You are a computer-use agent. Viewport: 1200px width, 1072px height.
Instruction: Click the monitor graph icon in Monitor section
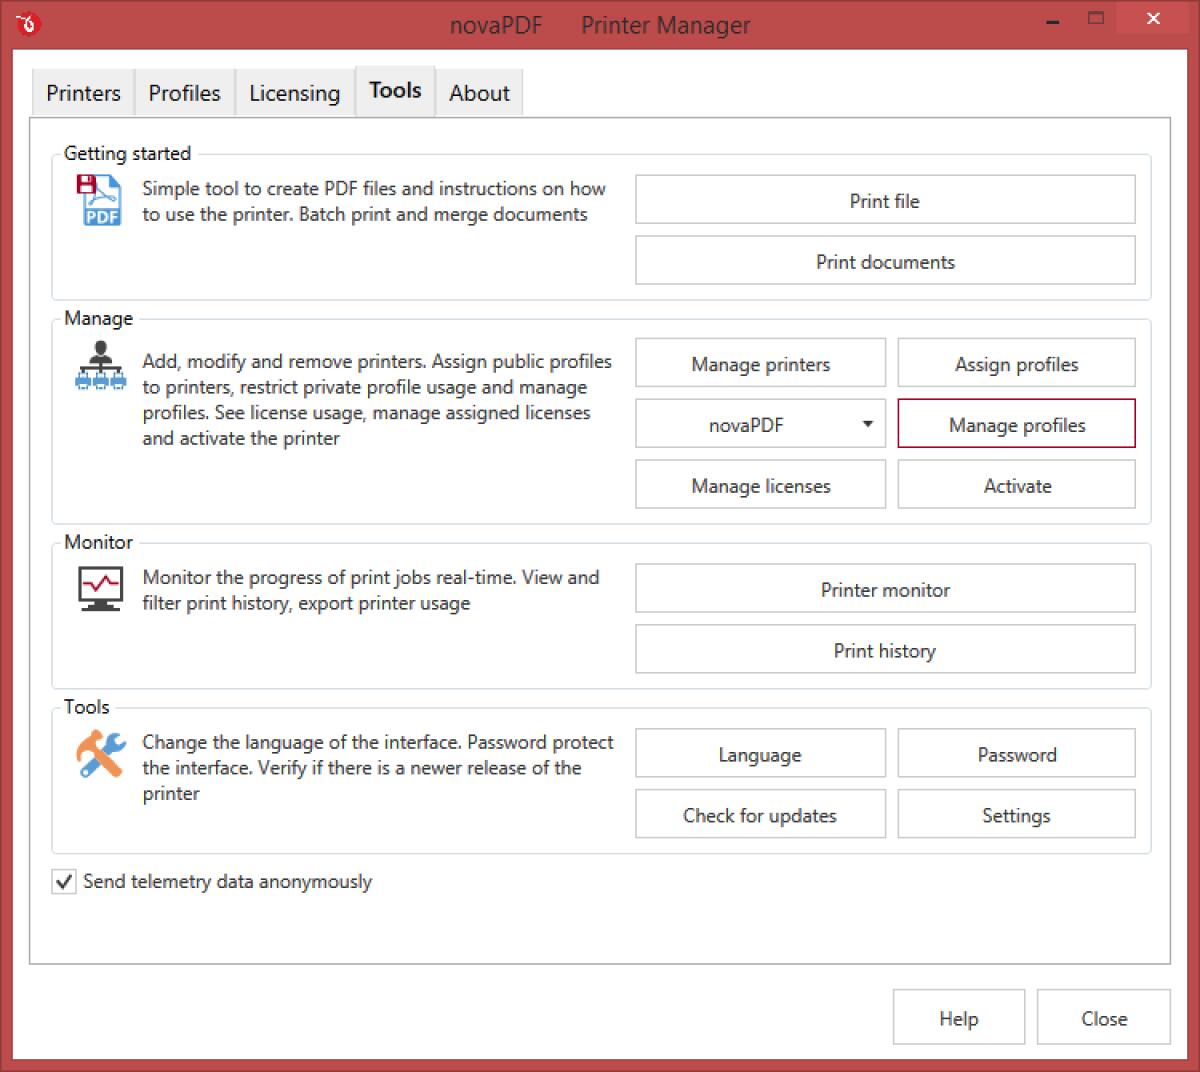[x=99, y=589]
